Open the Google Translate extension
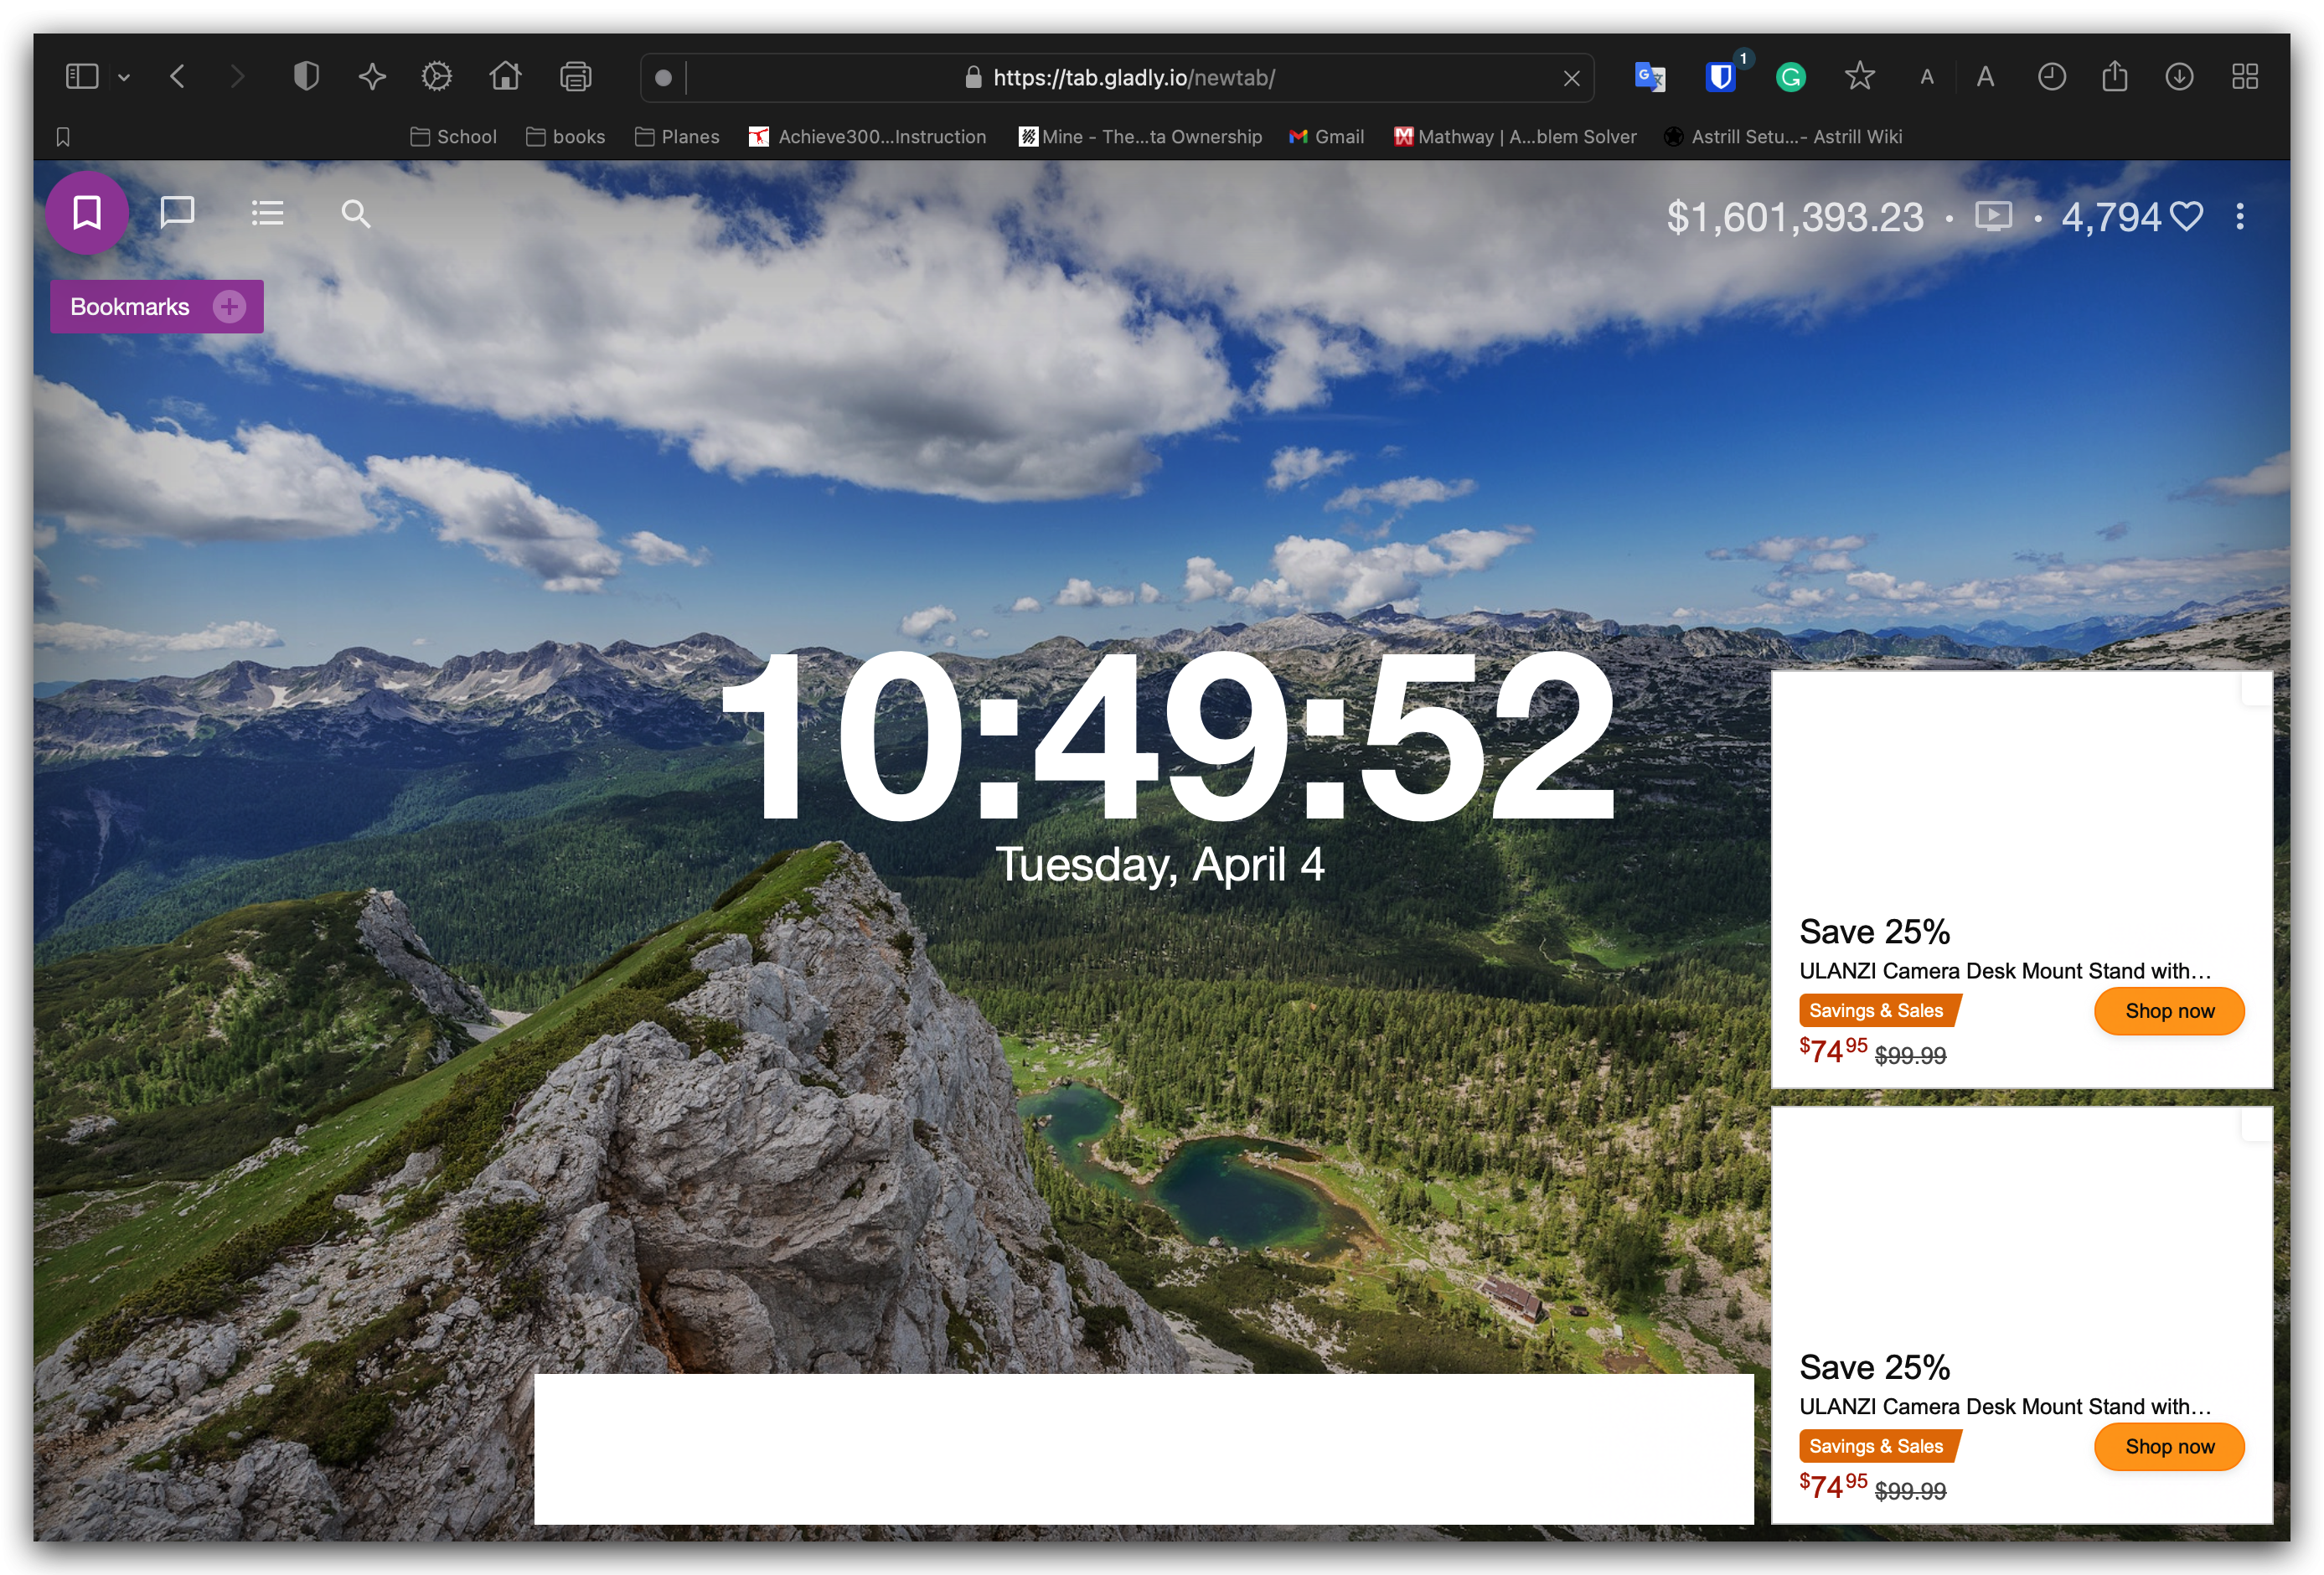 coord(1649,77)
